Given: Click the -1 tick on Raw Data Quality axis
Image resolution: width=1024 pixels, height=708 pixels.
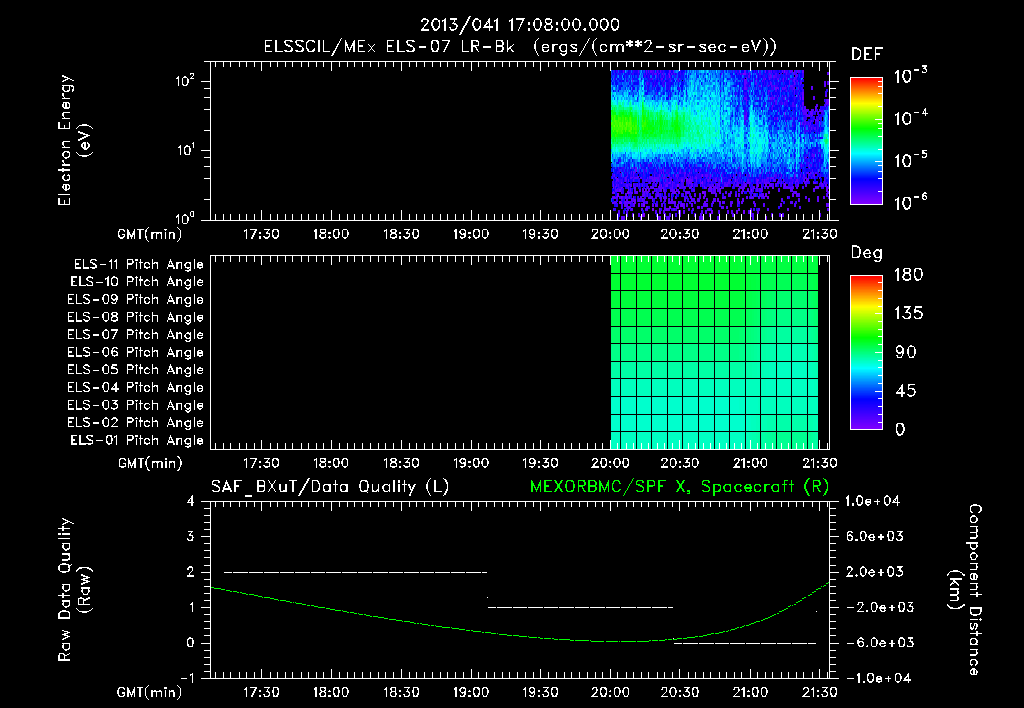Looking at the screenshot, I should tap(188, 679).
